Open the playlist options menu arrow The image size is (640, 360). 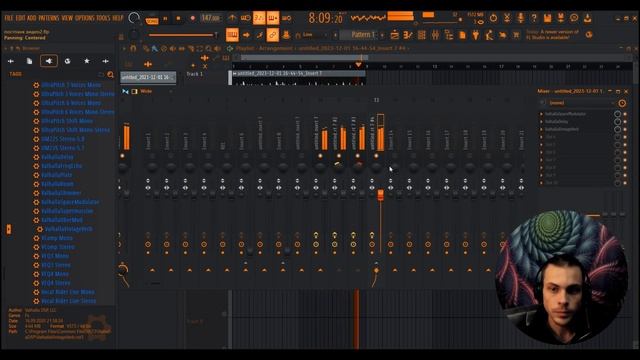point(124,49)
